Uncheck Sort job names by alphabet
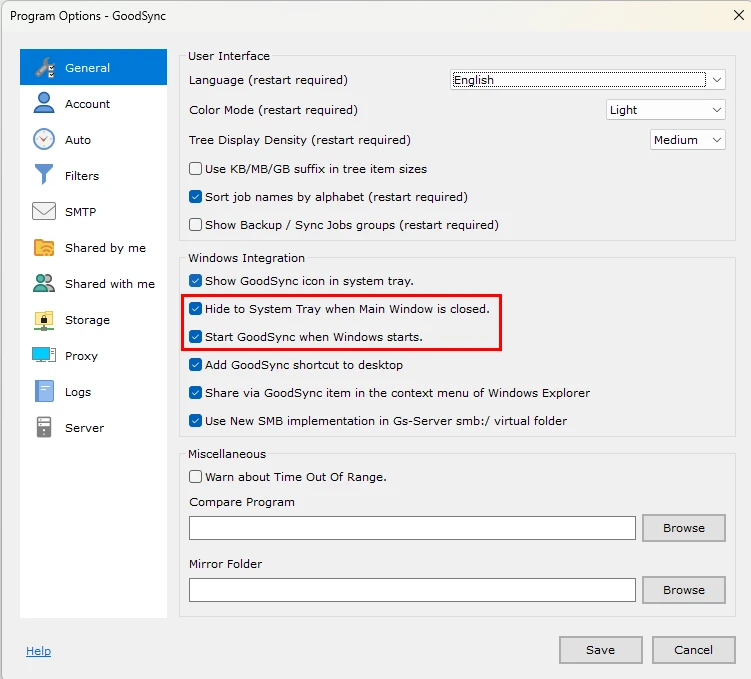 (195, 196)
